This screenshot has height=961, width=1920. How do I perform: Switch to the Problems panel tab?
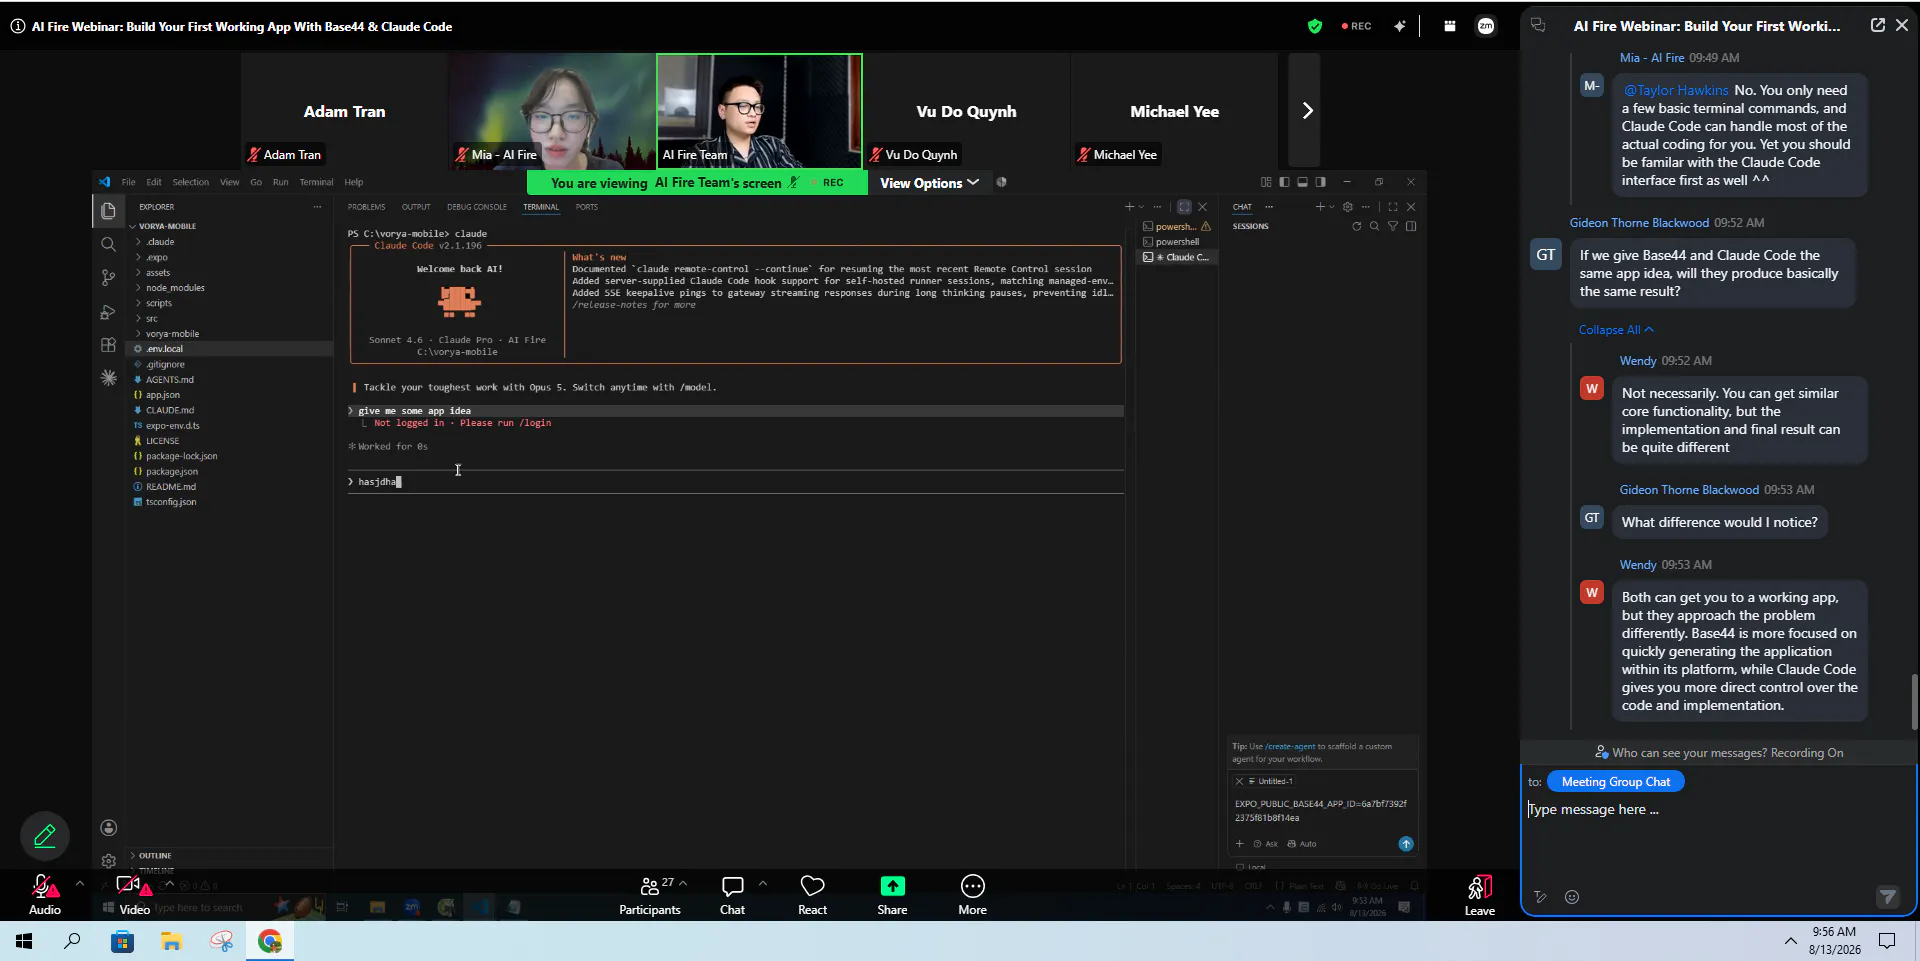(366, 207)
